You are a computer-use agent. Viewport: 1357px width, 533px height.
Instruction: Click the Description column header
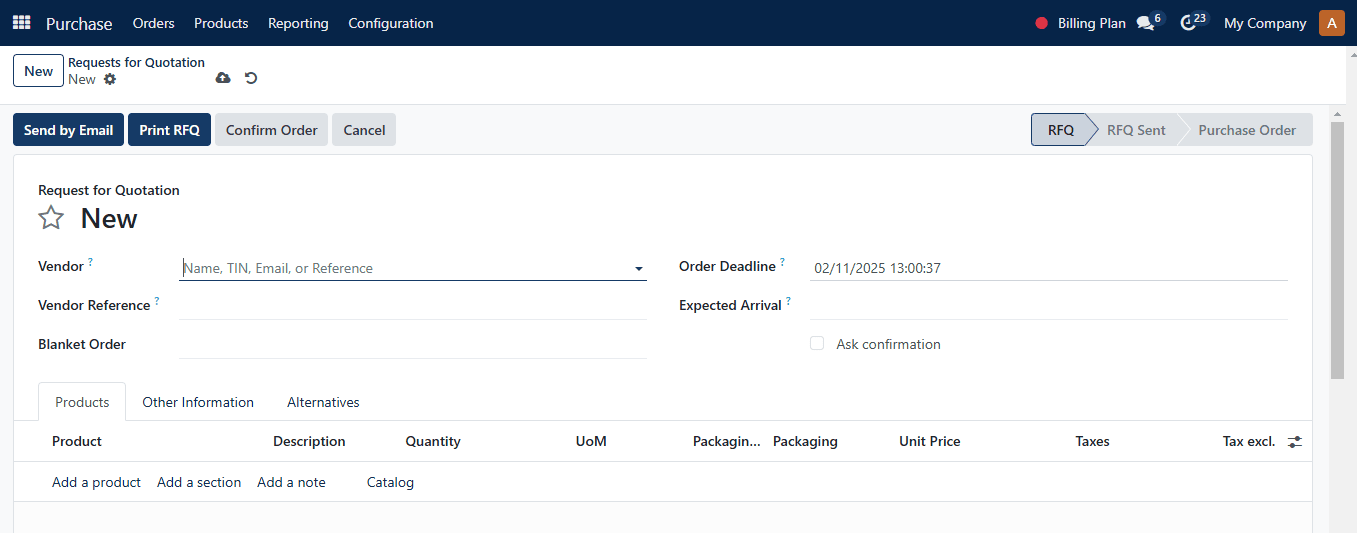(x=309, y=441)
